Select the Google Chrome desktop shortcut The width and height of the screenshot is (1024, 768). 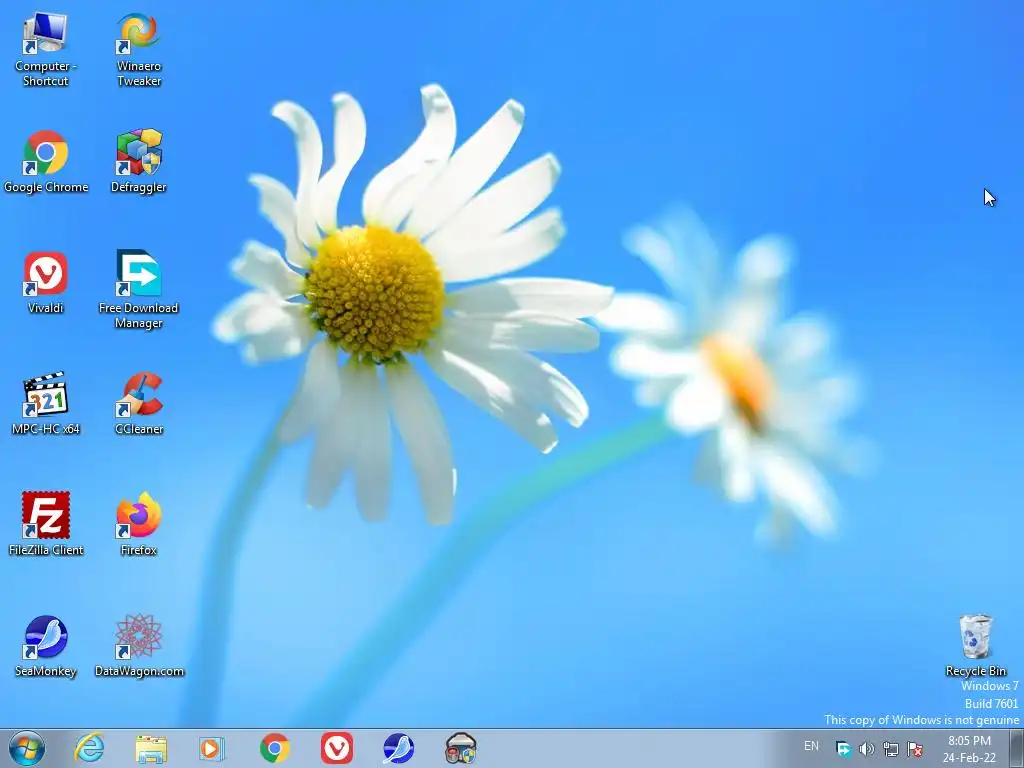(x=46, y=161)
